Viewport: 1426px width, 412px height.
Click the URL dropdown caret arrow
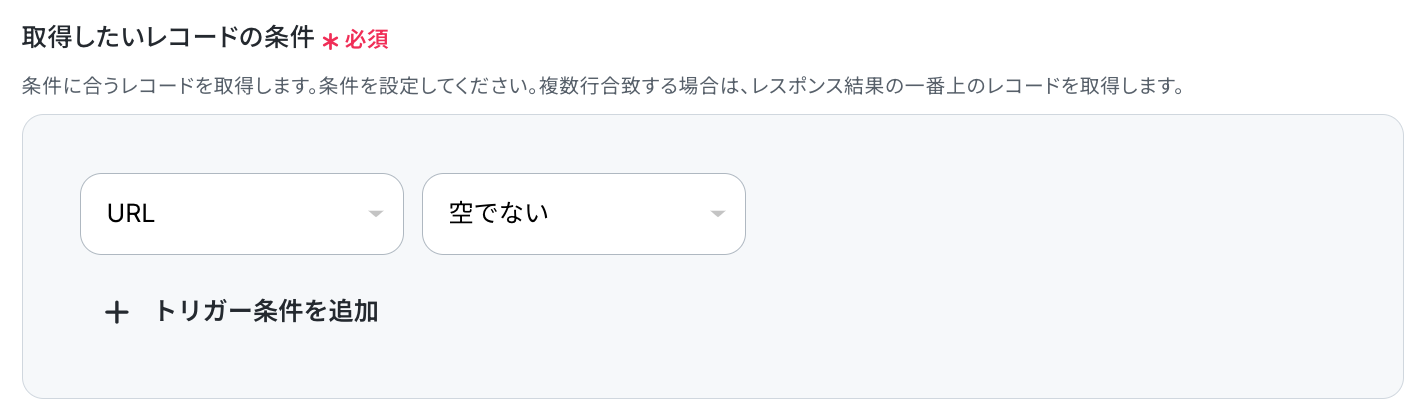pyautogui.click(x=375, y=214)
